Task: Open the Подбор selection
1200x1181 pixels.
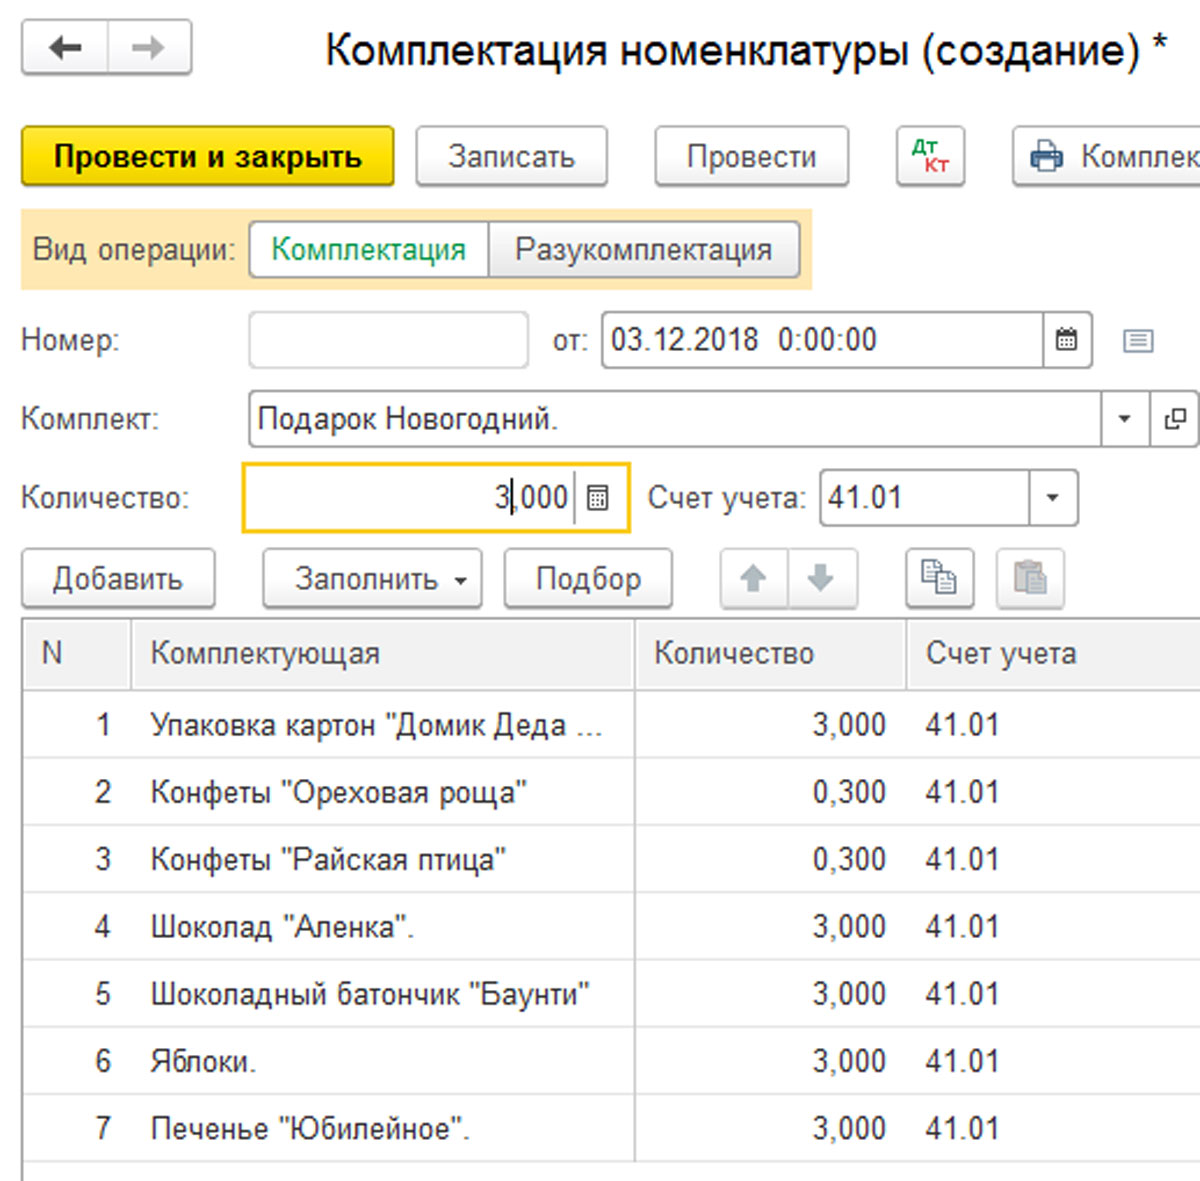Action: click(x=588, y=578)
